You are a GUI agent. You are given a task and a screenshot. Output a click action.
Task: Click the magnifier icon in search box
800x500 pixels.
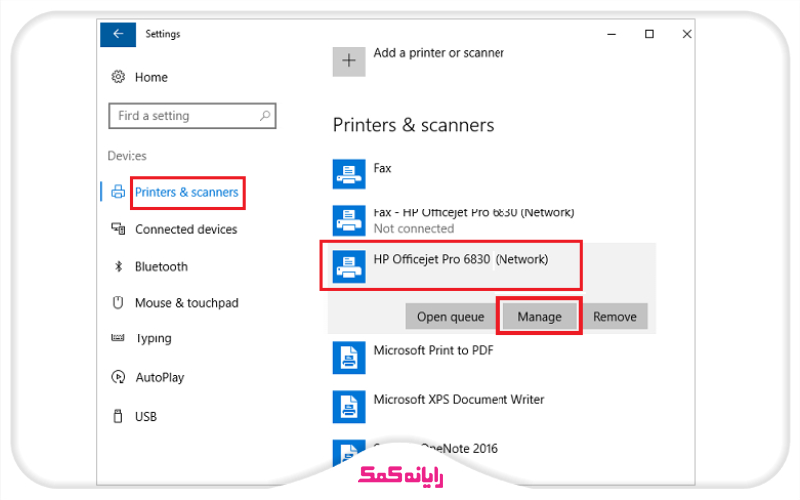[x=265, y=116]
